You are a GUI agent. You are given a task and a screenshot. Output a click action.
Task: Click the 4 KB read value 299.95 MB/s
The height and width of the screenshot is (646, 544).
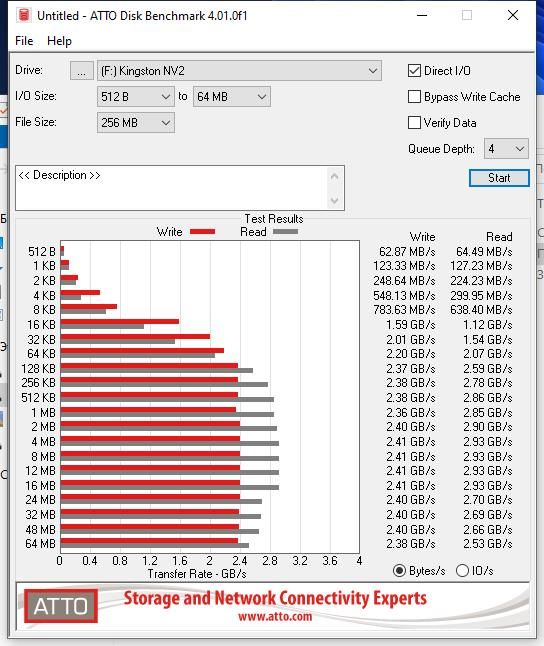(481, 296)
